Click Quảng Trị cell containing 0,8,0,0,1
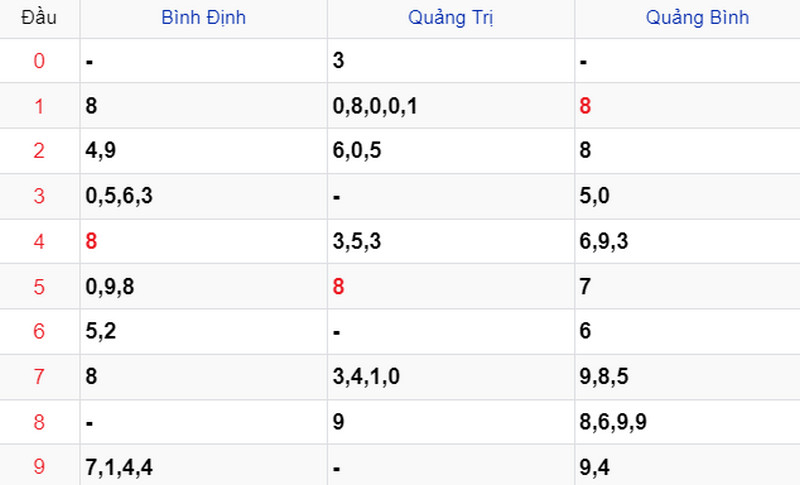Viewport: 800px width, 485px height. click(375, 106)
